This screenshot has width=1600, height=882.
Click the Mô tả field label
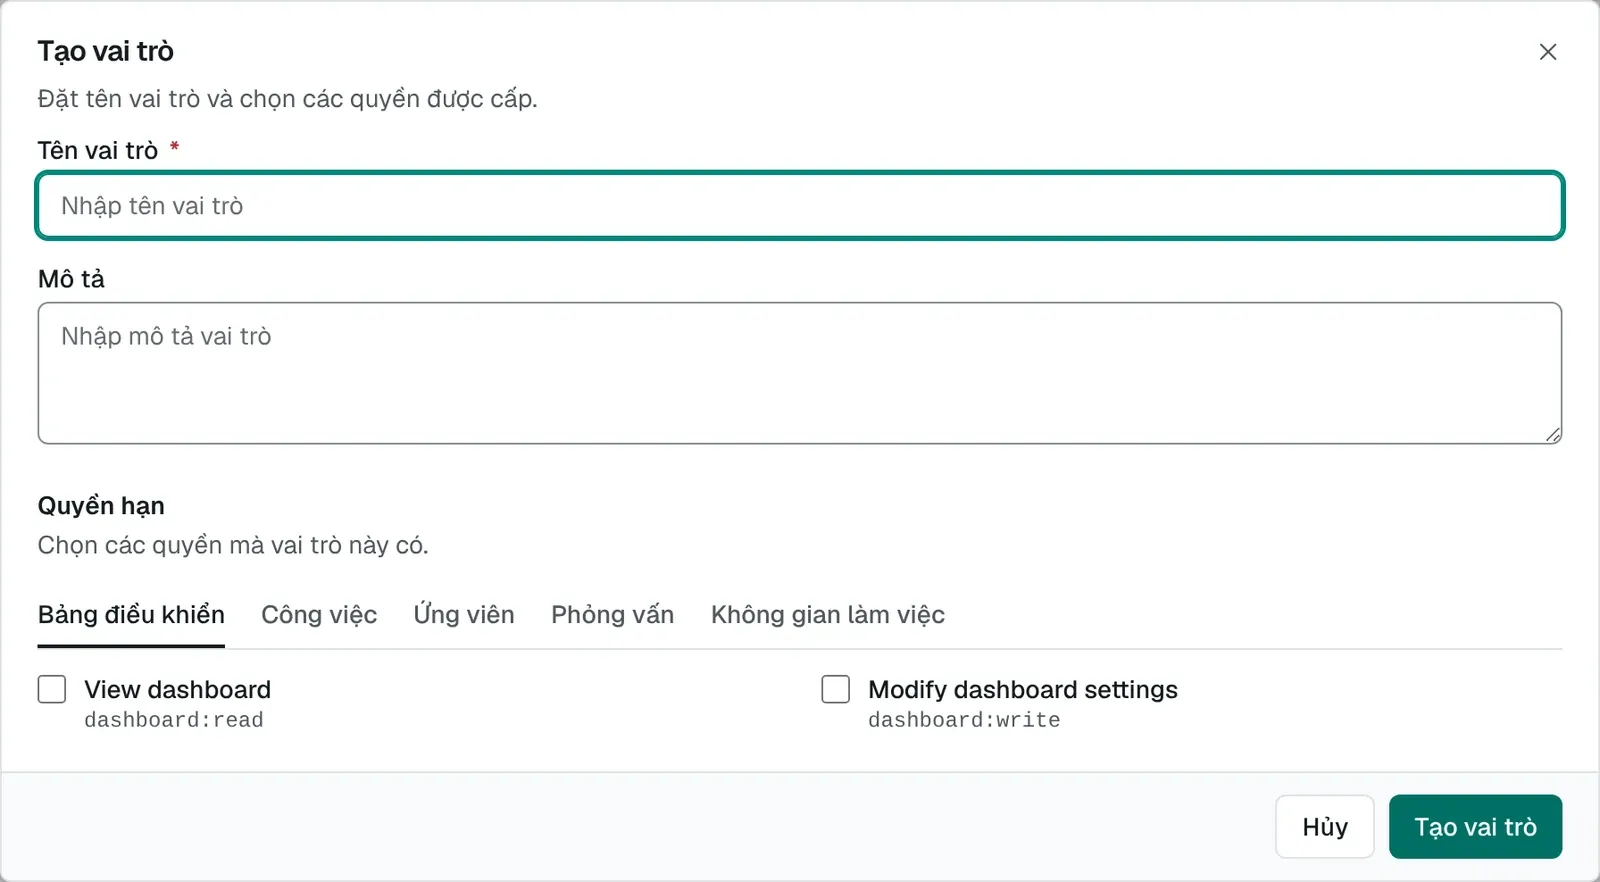click(71, 279)
